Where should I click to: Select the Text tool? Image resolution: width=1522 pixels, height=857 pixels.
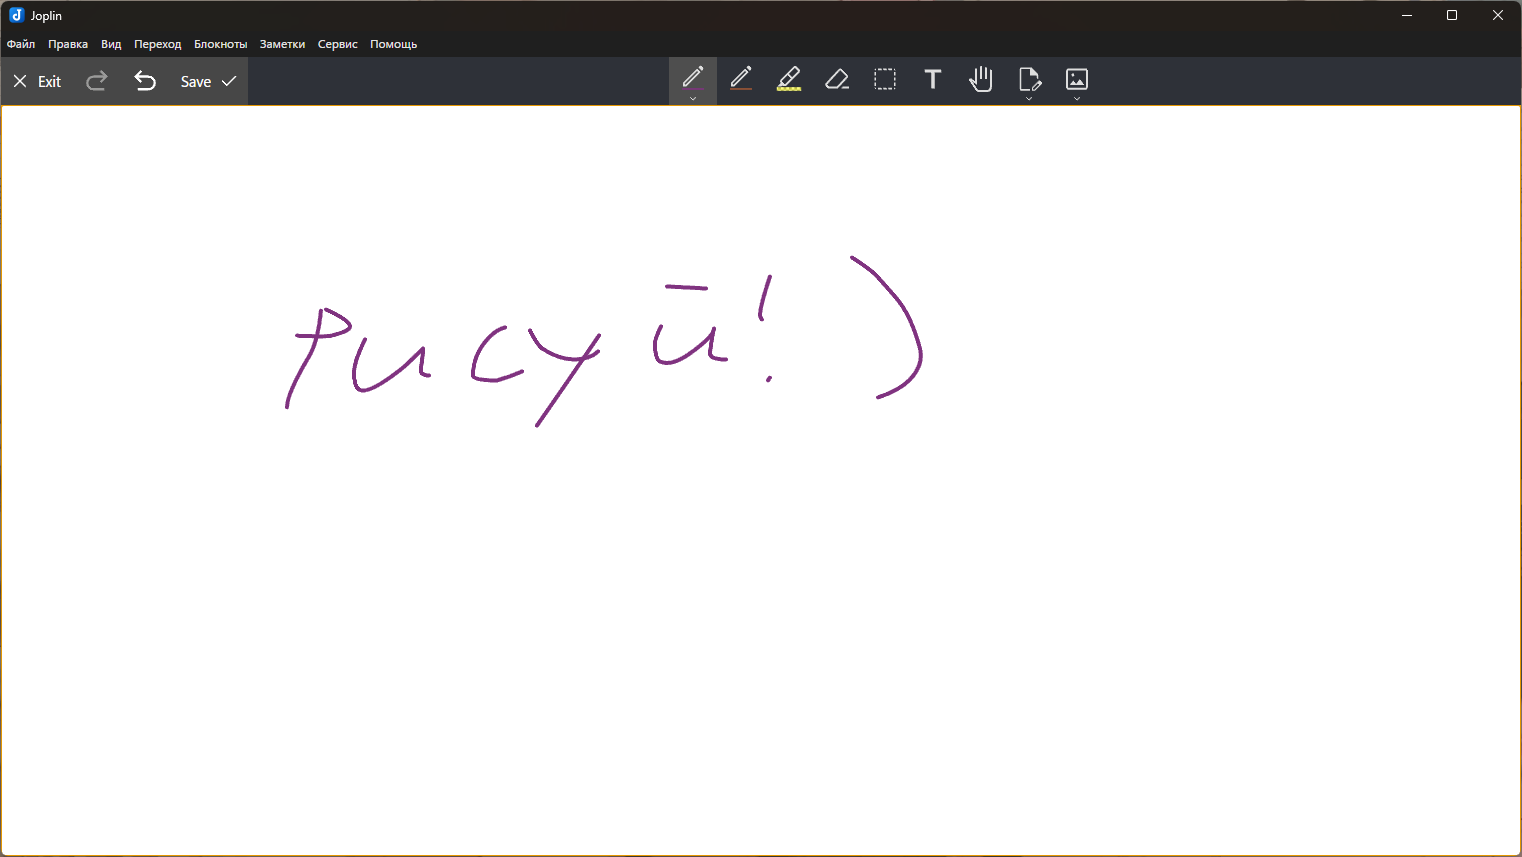point(932,79)
